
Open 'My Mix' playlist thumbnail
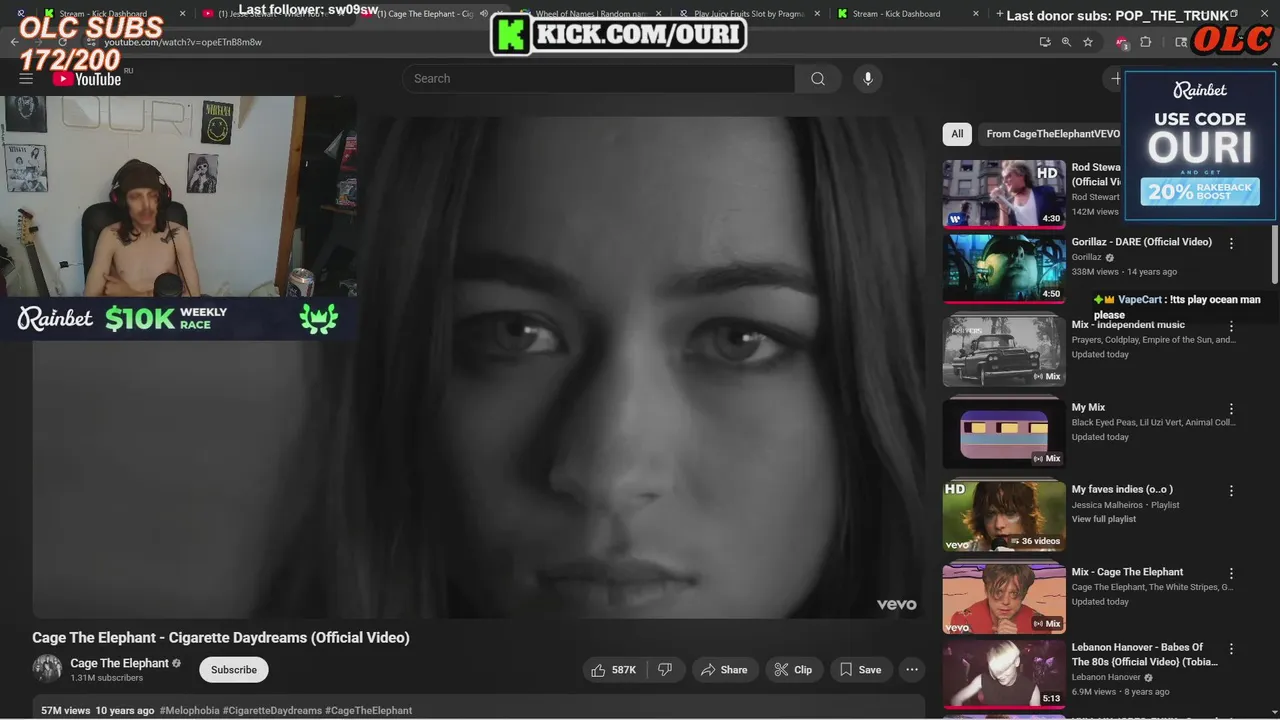pos(1004,433)
